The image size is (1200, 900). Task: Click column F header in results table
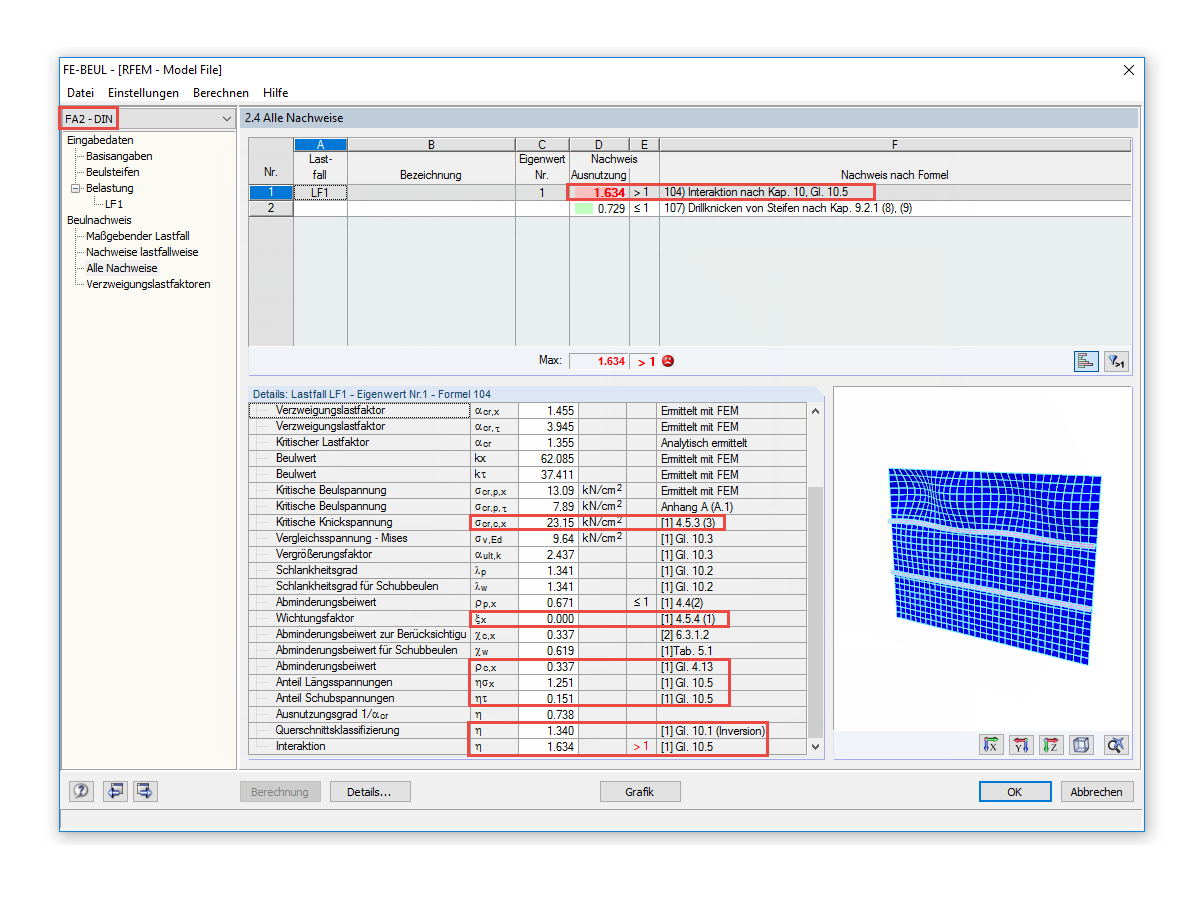point(895,145)
